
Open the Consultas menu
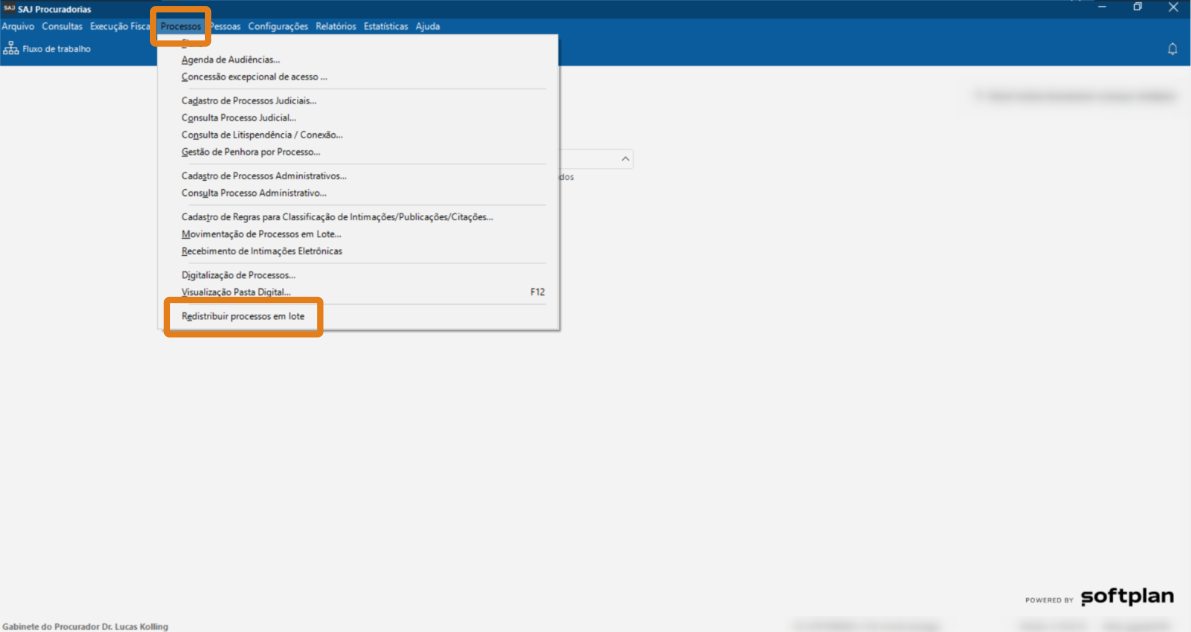[62, 27]
